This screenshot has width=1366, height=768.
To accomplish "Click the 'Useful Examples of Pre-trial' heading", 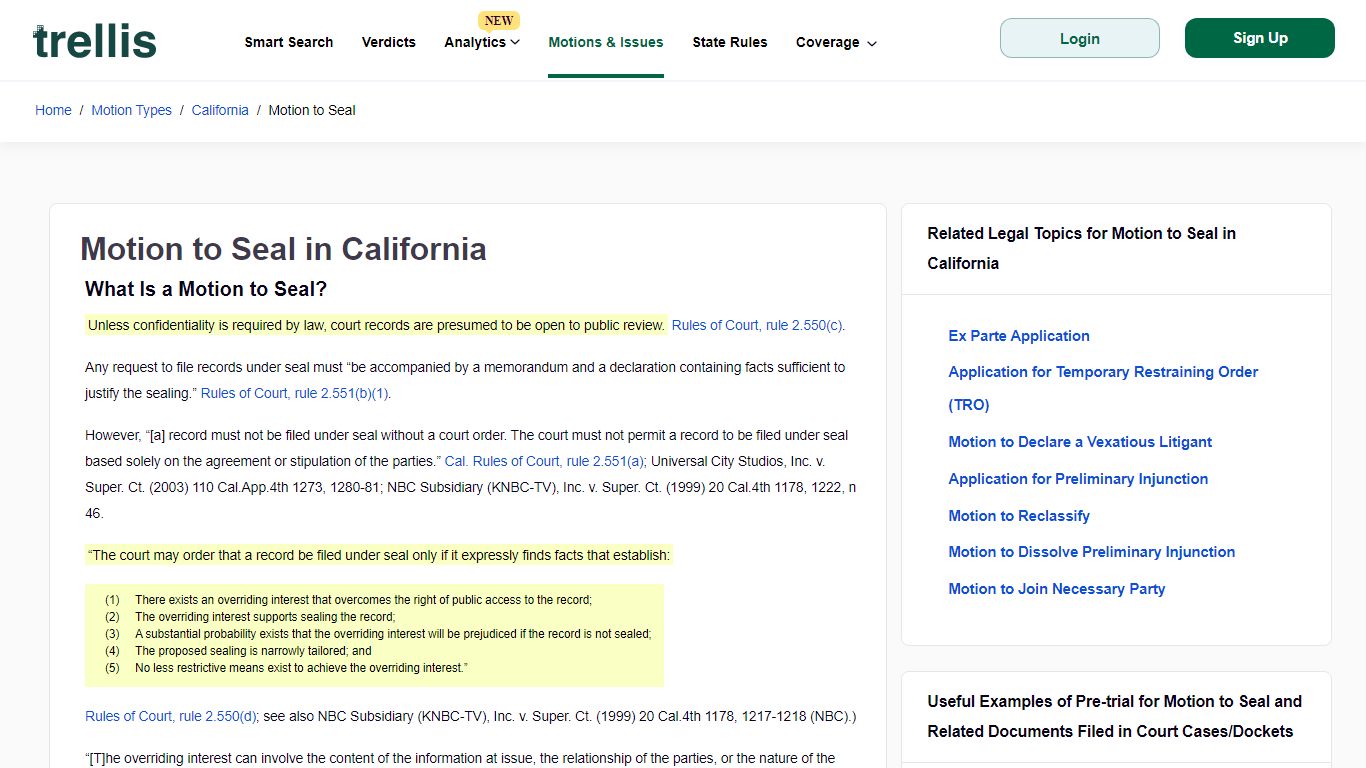I will tap(1114, 716).
